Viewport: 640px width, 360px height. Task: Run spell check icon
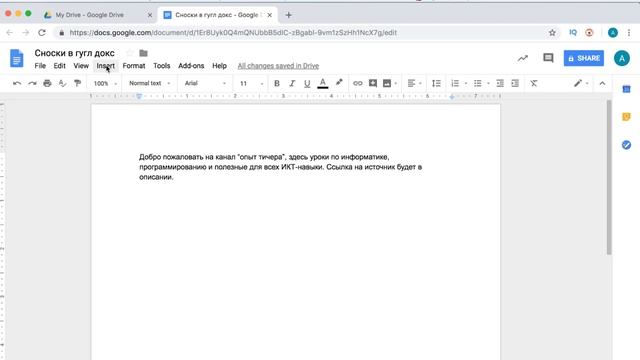click(62, 83)
